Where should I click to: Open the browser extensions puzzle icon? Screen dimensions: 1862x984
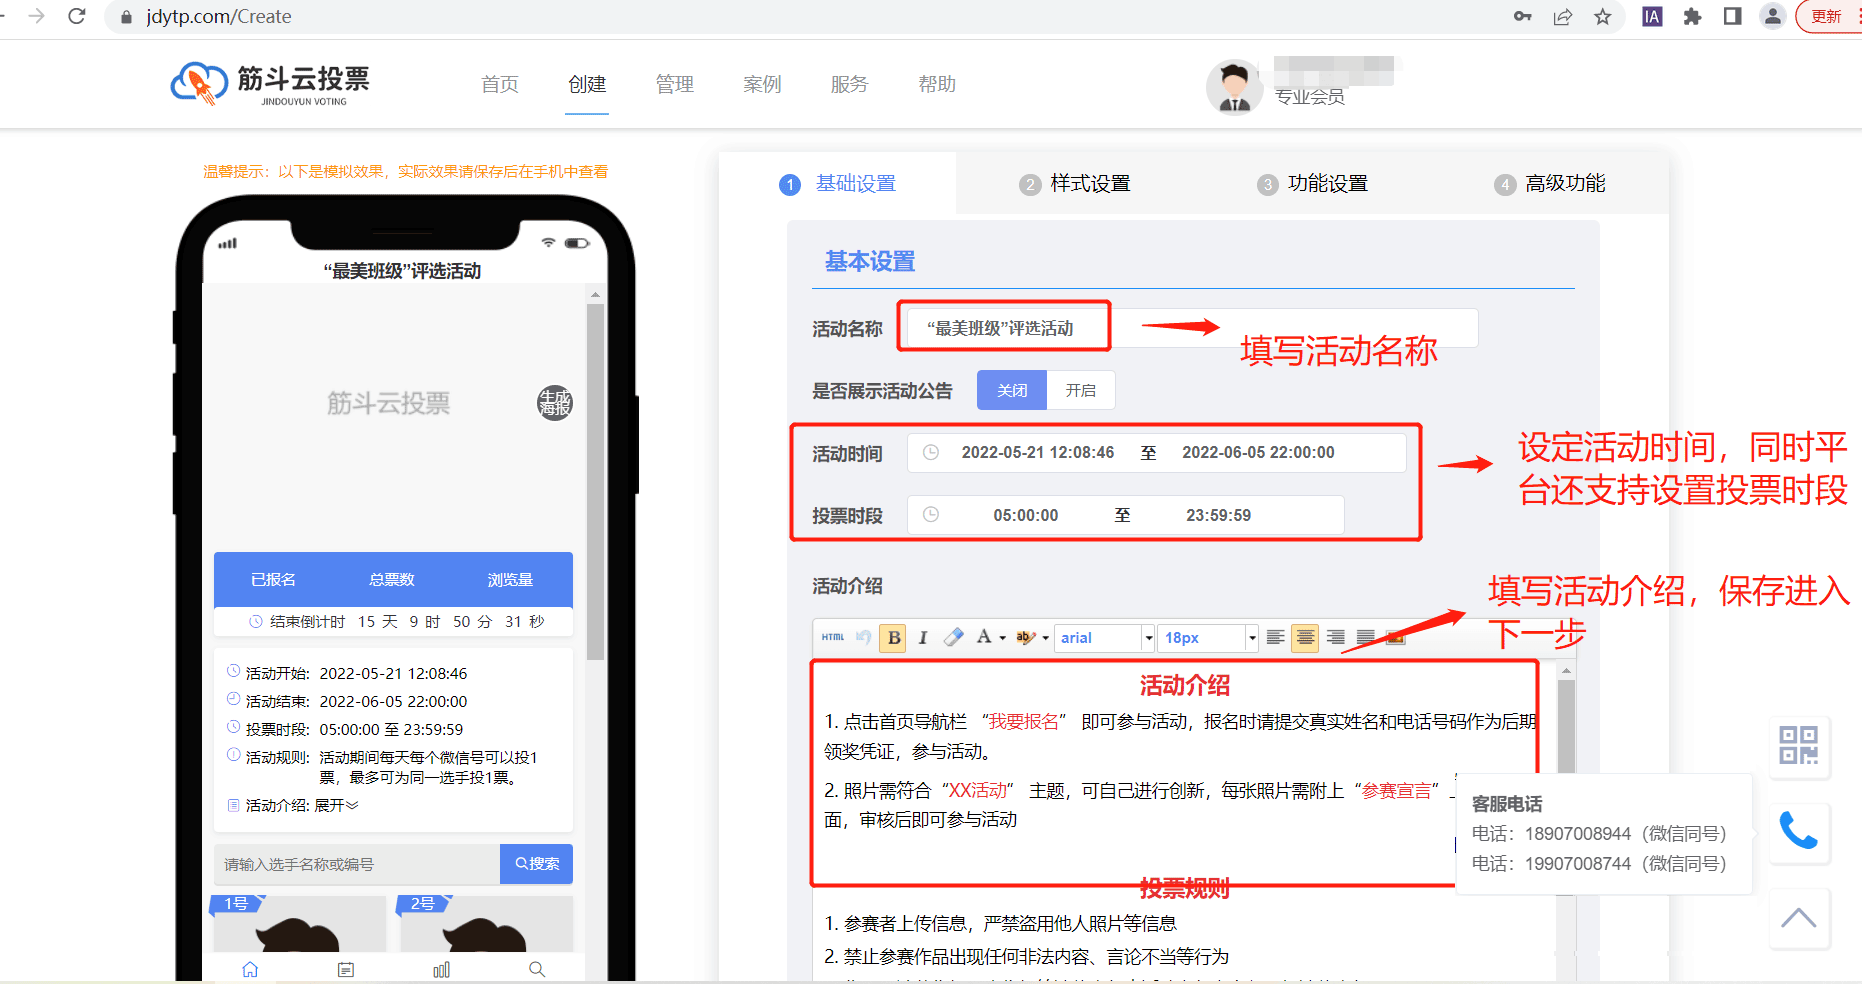coord(1692,16)
